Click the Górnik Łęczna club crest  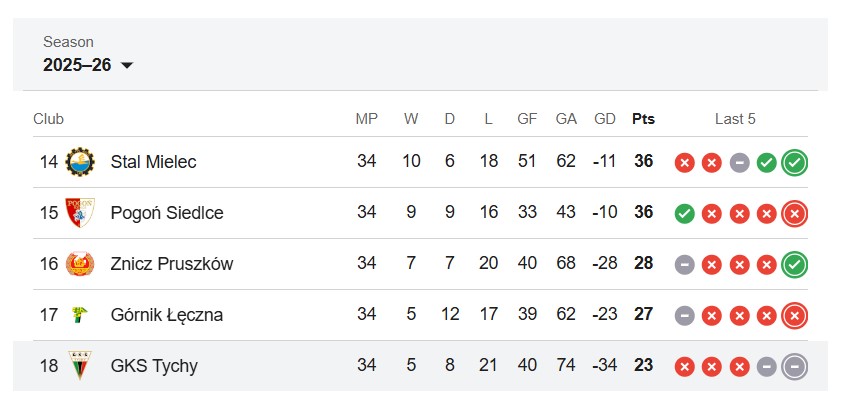(80, 315)
